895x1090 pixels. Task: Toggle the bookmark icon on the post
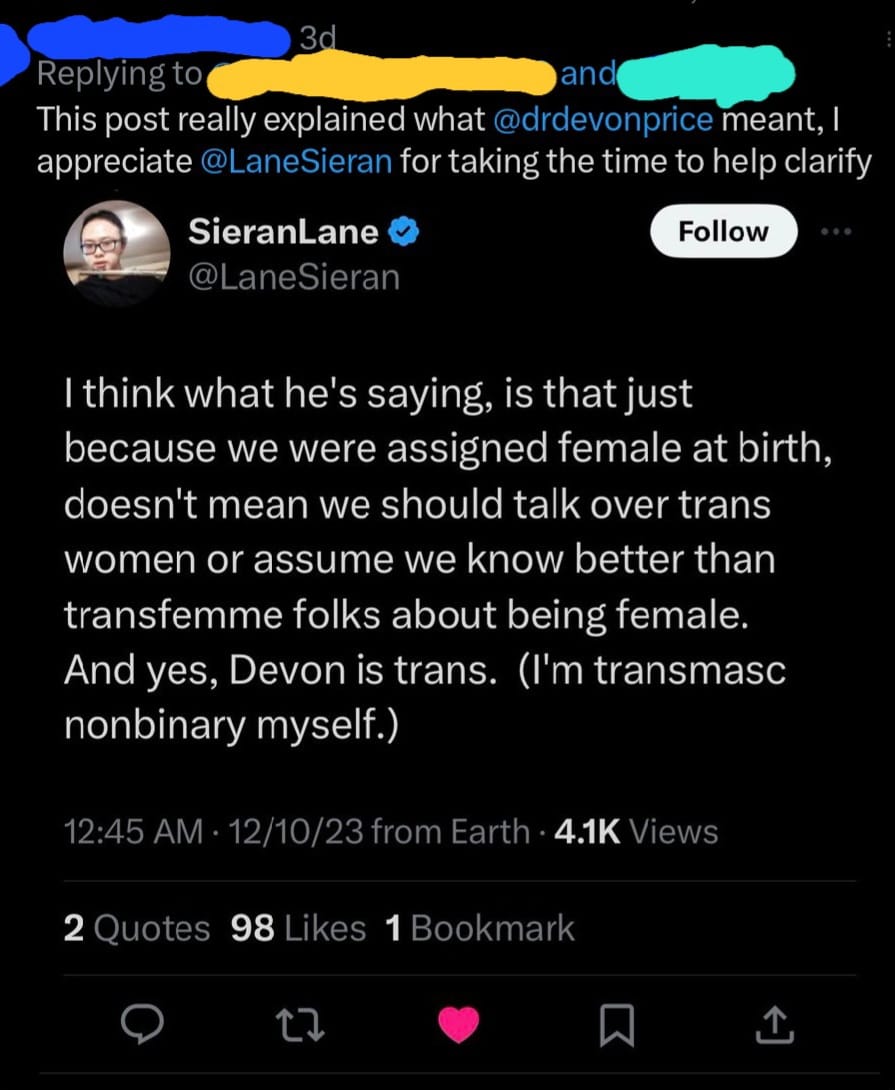coord(618,1023)
